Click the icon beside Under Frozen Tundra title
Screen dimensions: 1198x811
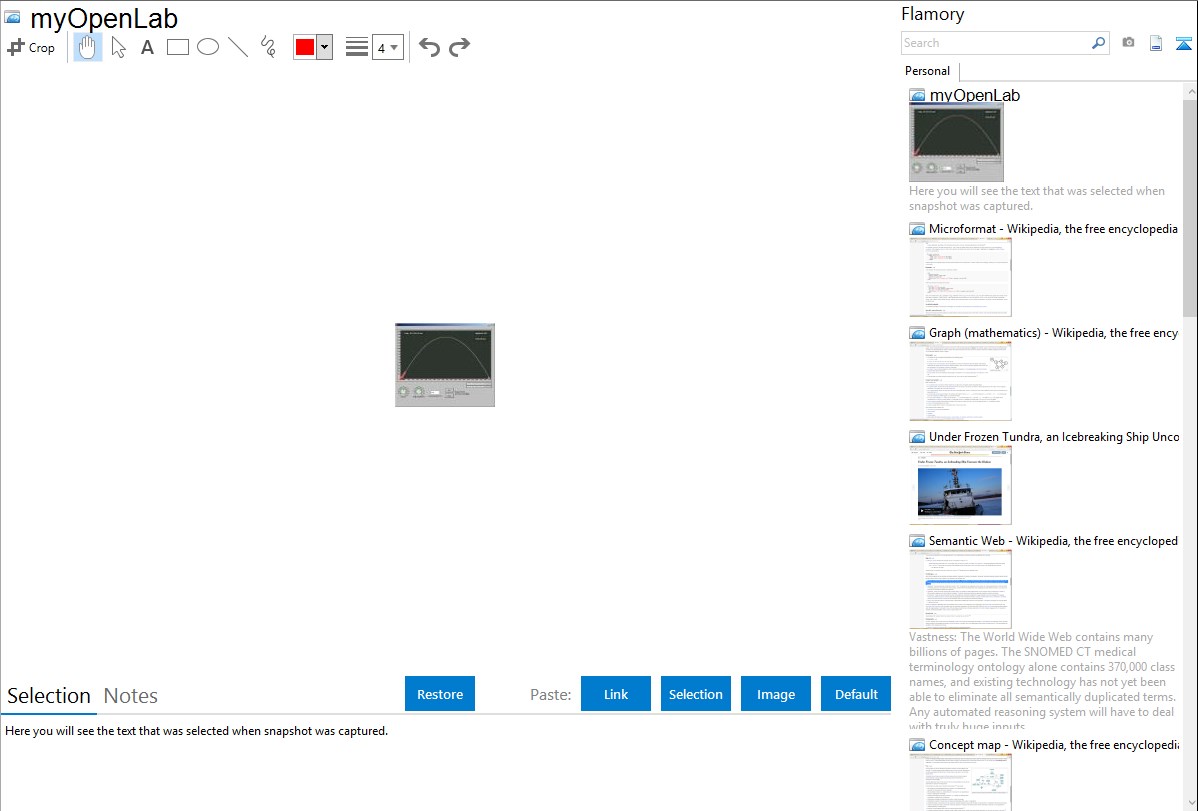coord(918,437)
